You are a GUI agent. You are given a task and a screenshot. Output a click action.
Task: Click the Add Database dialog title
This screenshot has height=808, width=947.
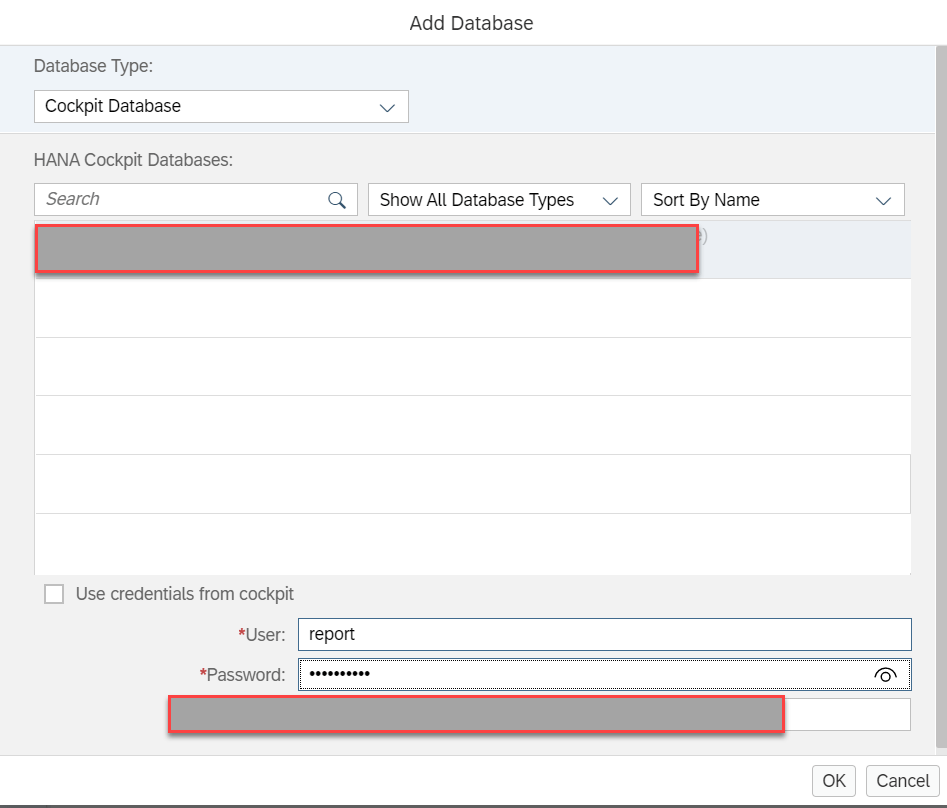(x=472, y=23)
